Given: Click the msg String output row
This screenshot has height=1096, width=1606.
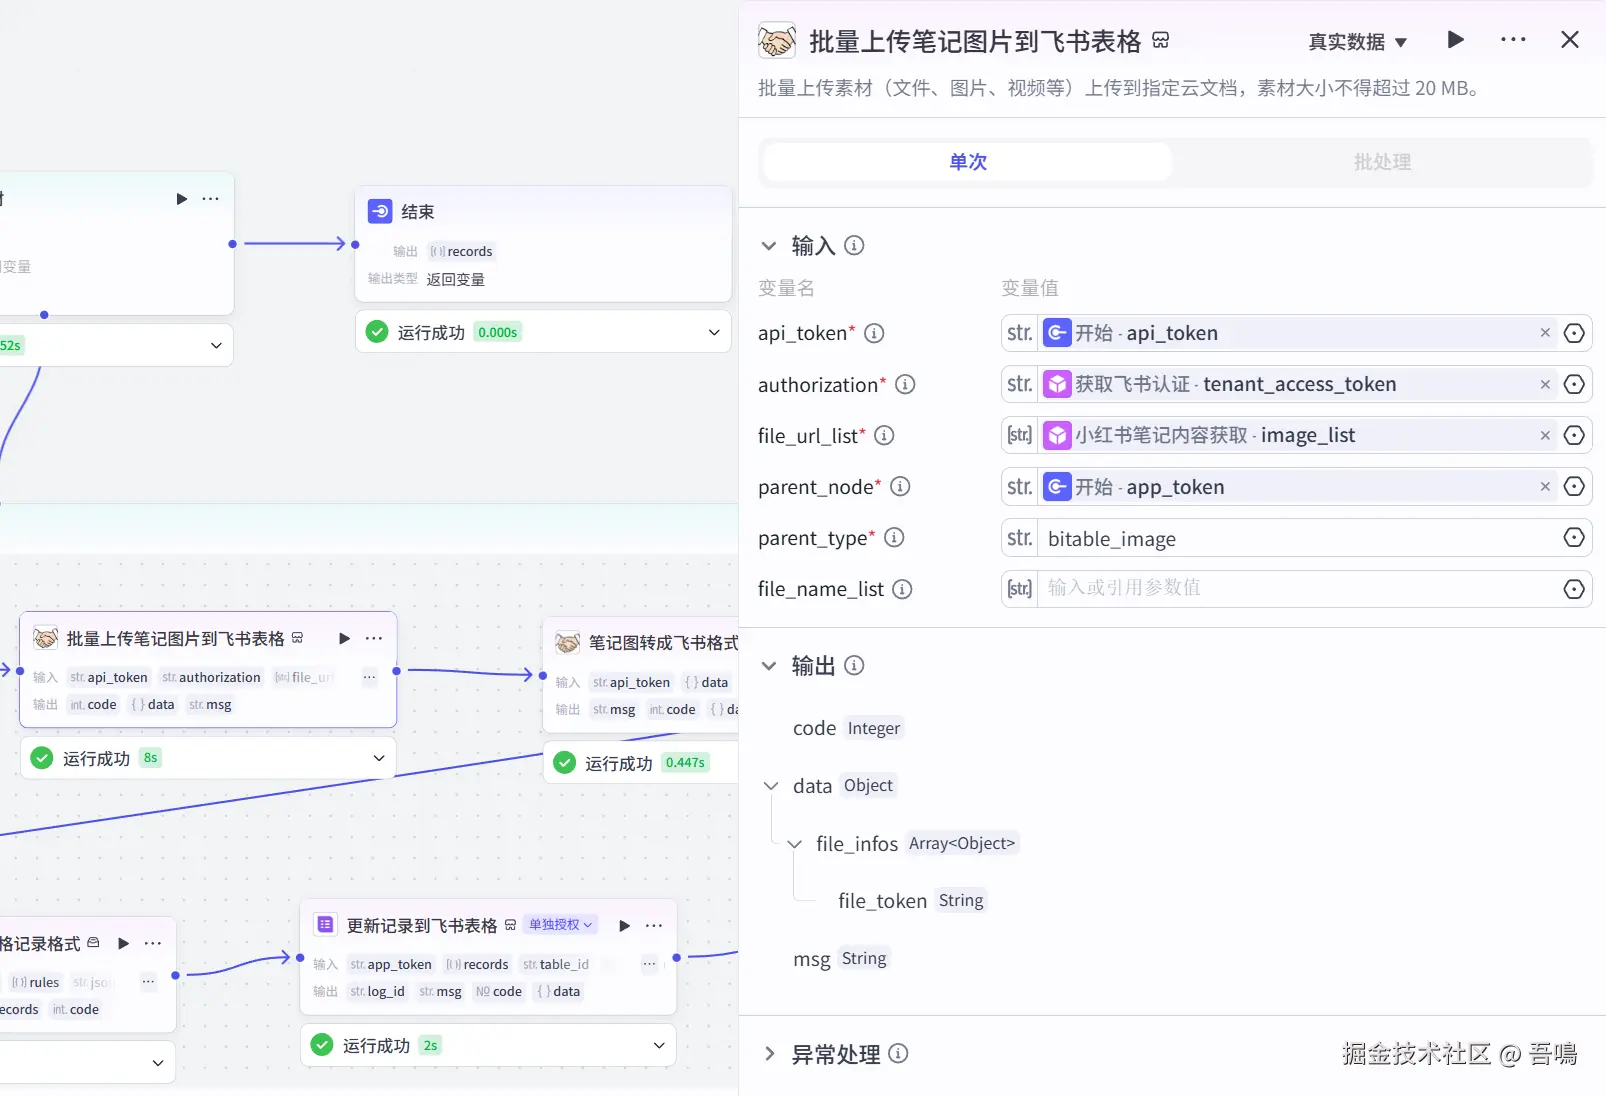Looking at the screenshot, I should [x=840, y=959].
